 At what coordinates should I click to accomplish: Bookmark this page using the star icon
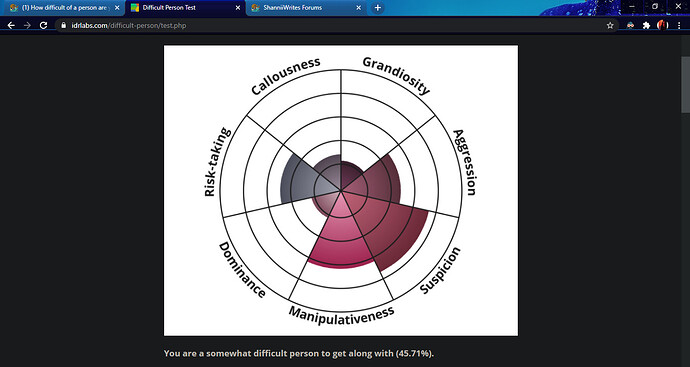click(610, 26)
